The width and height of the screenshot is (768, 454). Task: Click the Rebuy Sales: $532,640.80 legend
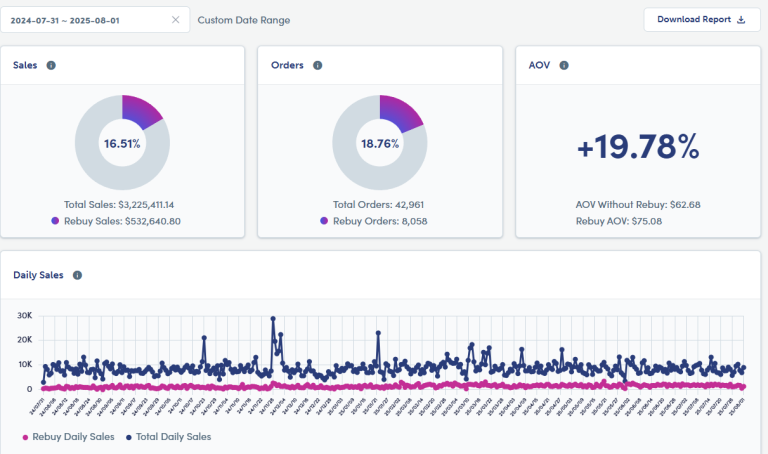[116, 221]
